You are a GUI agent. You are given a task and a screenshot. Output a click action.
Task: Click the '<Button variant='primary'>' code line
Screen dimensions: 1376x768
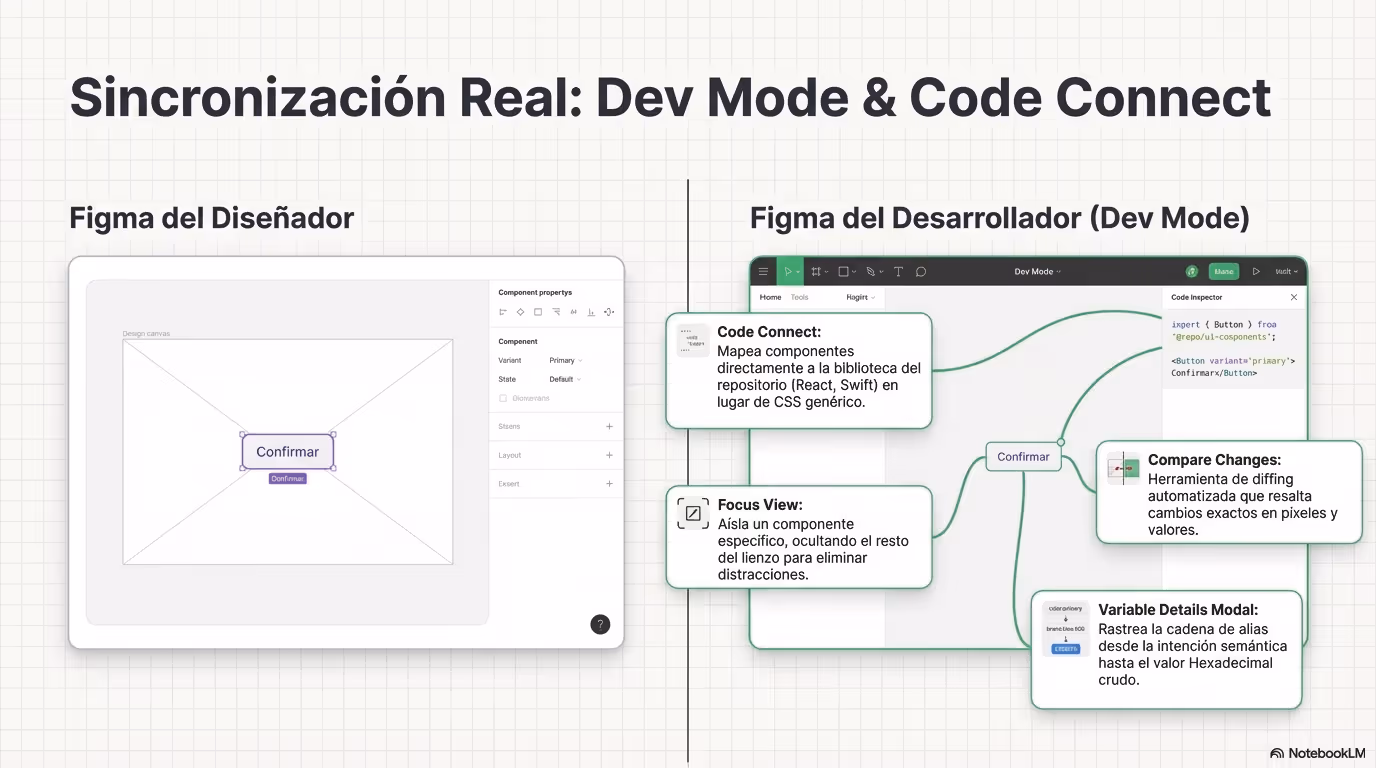pyautogui.click(x=1234, y=360)
